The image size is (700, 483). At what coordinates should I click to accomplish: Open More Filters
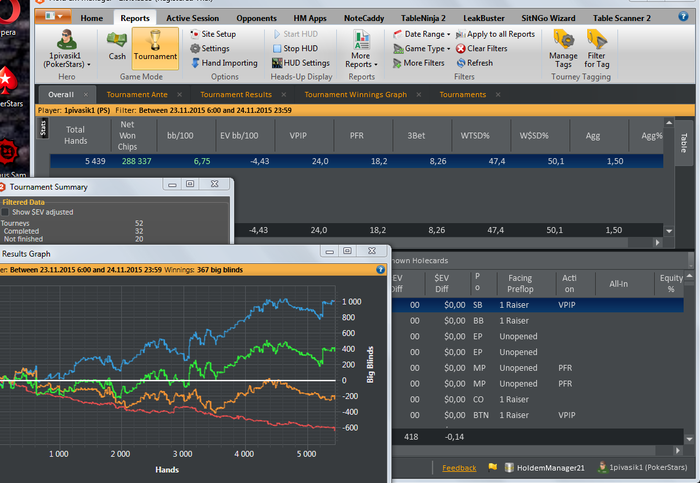point(418,63)
